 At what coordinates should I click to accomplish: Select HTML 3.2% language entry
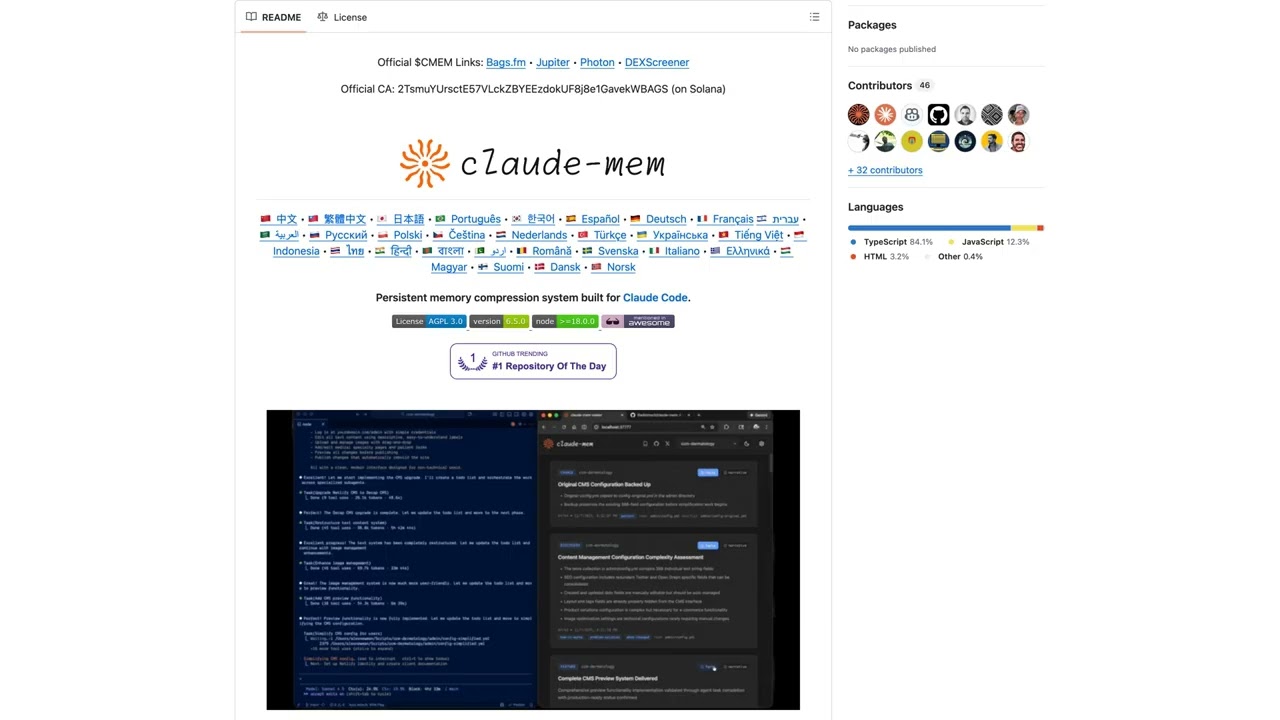click(x=879, y=257)
